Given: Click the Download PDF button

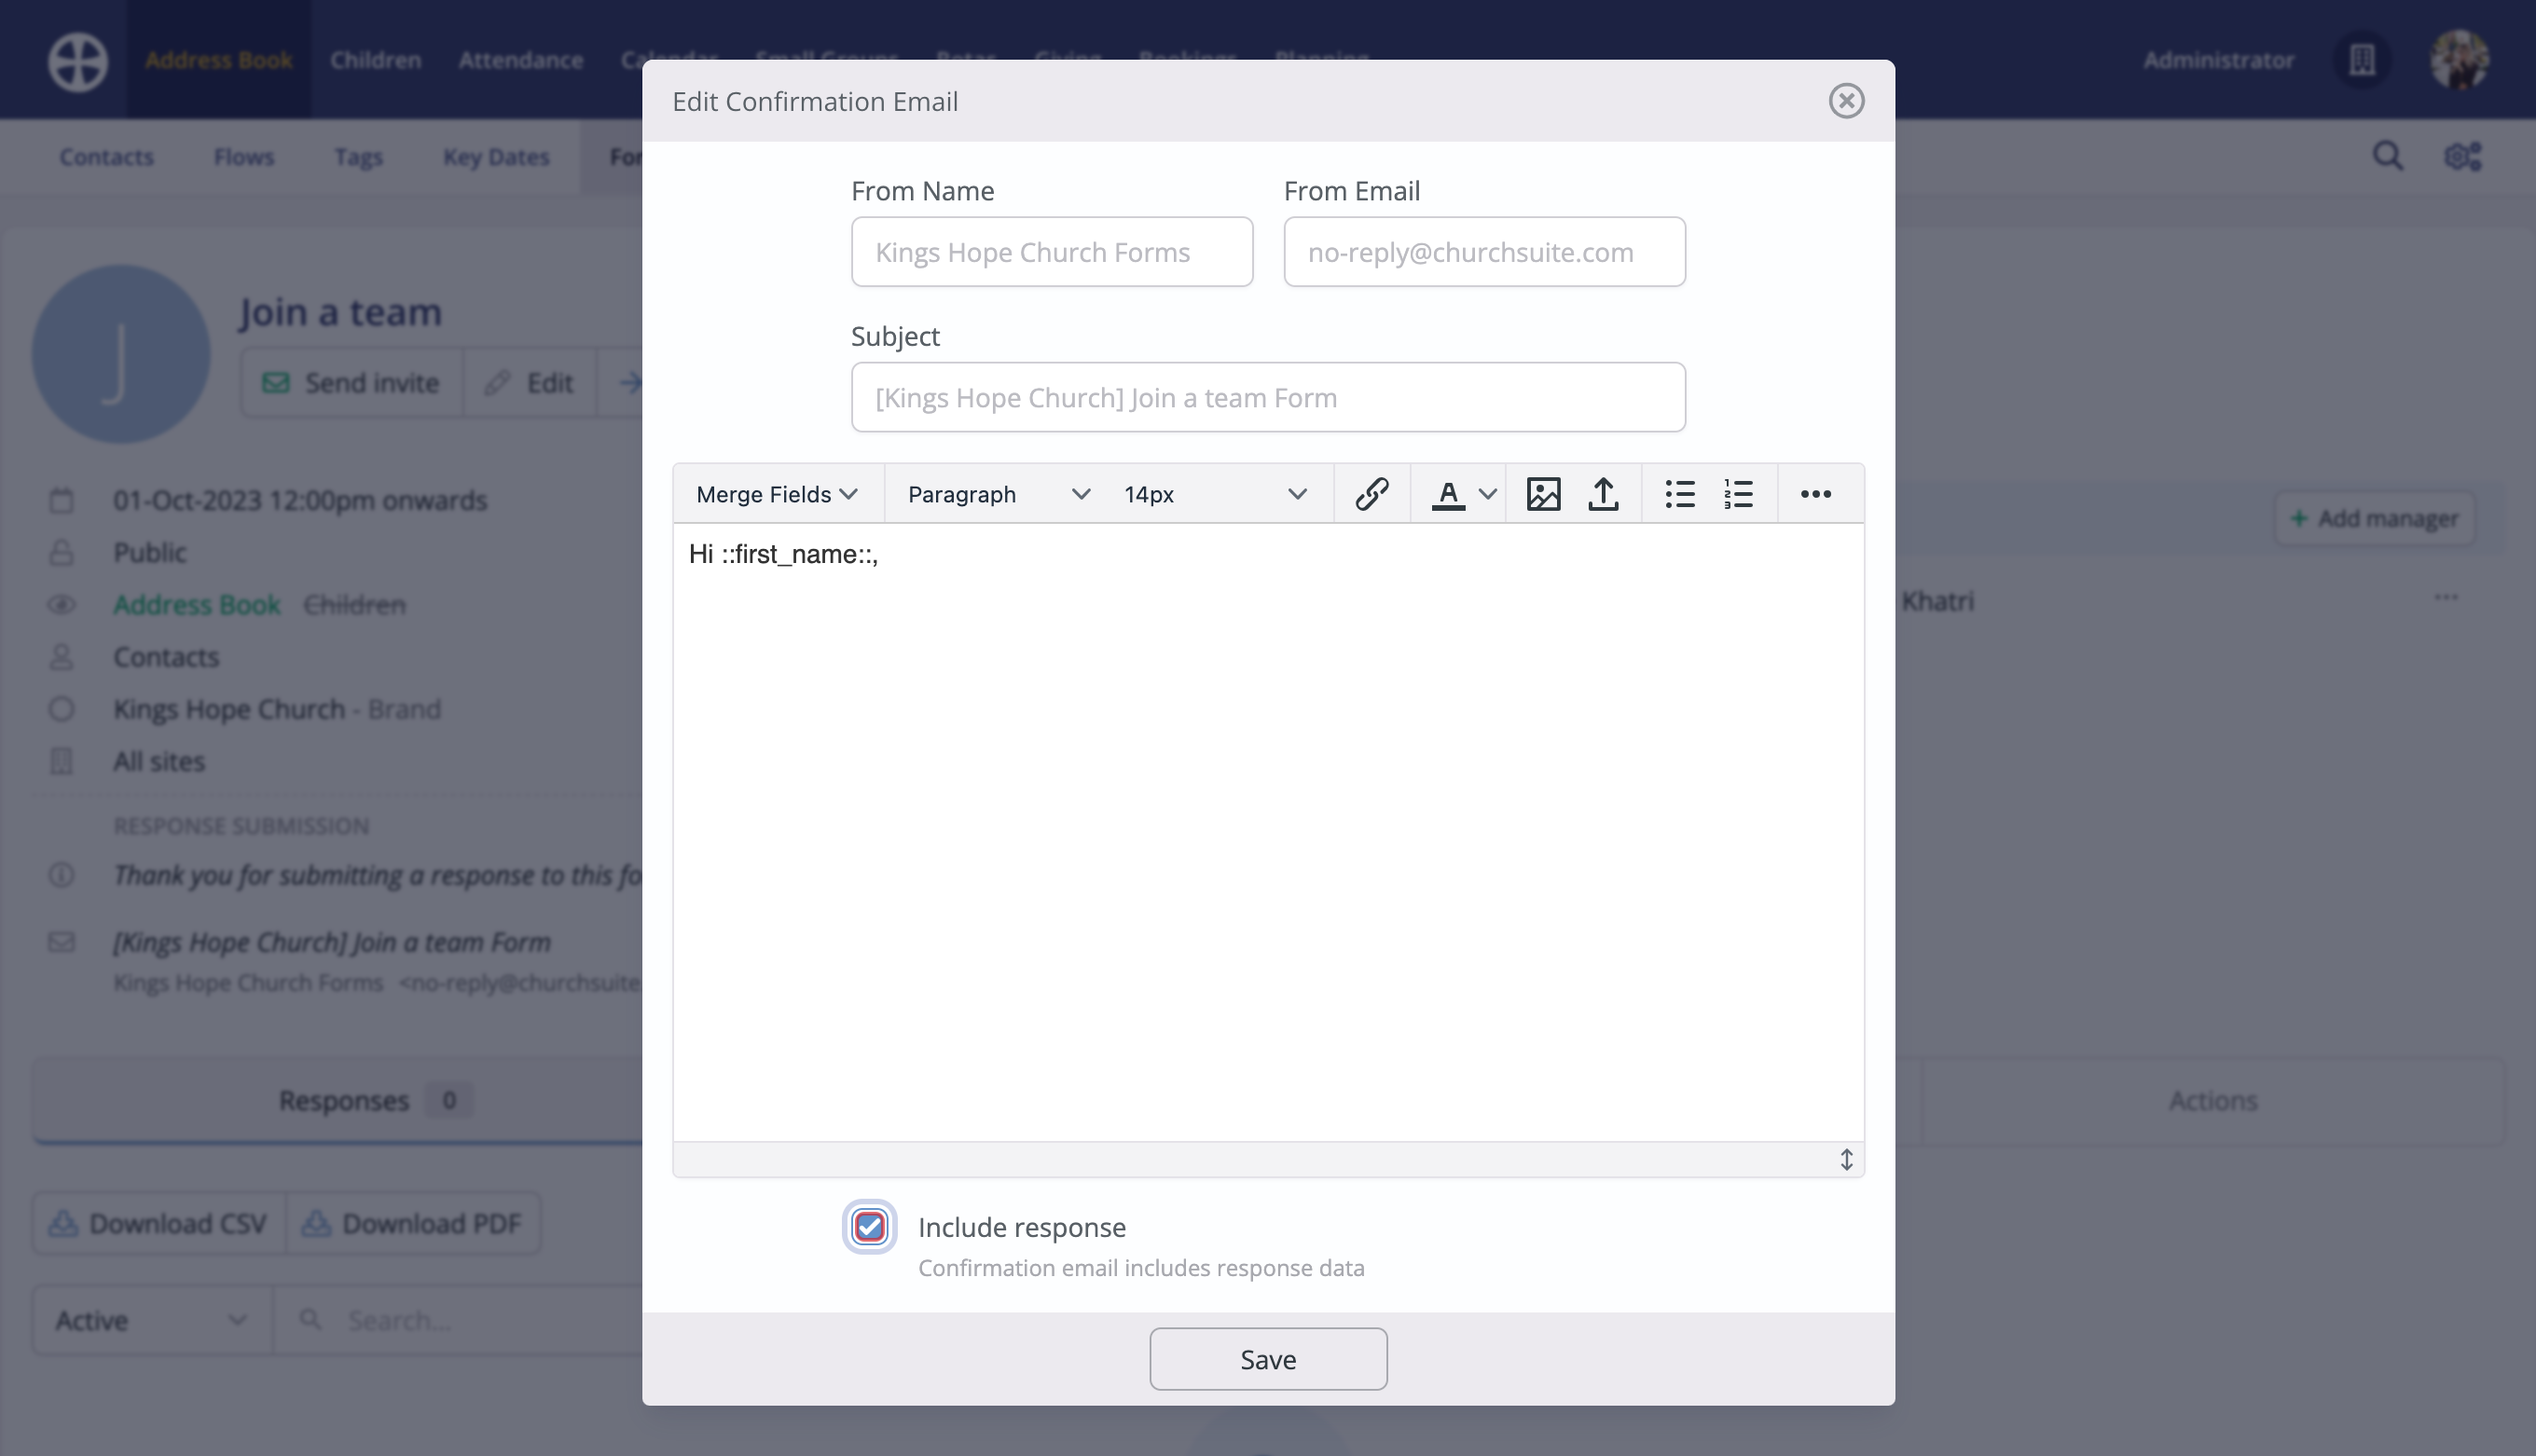Looking at the screenshot, I should pos(414,1224).
